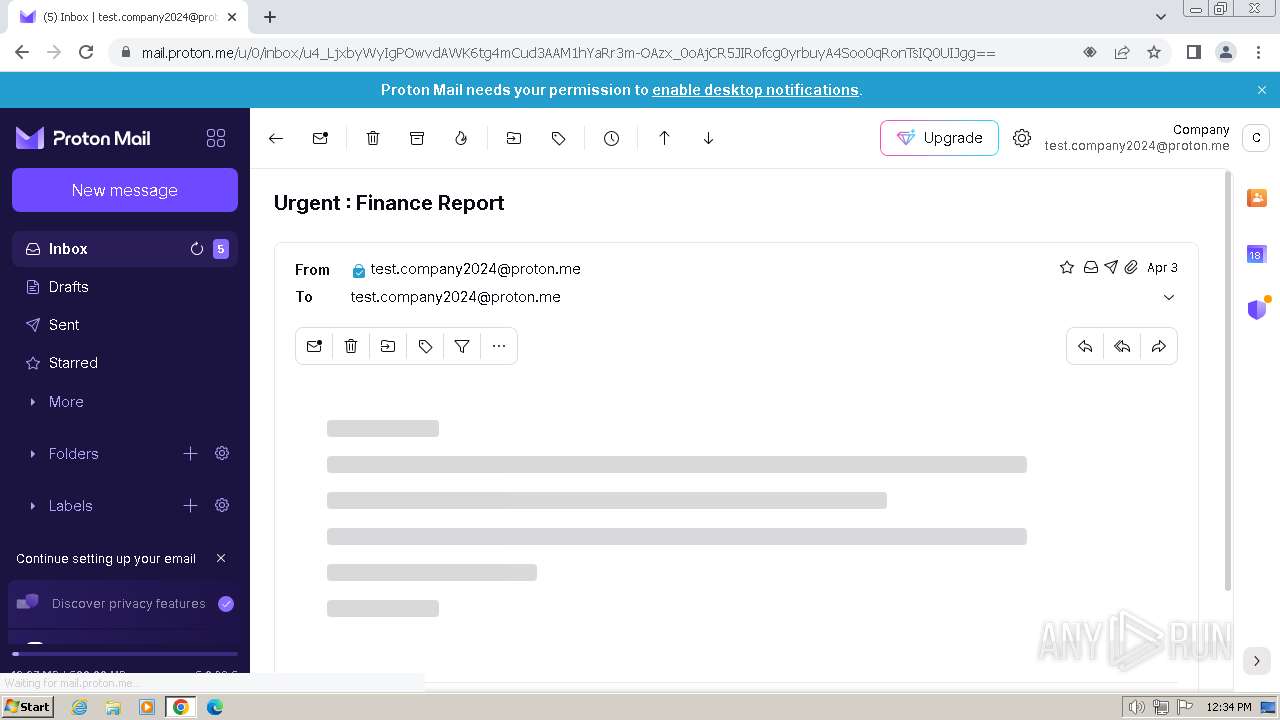The height and width of the screenshot is (720, 1280).
Task: Open Windows Start menu
Action: point(28,707)
